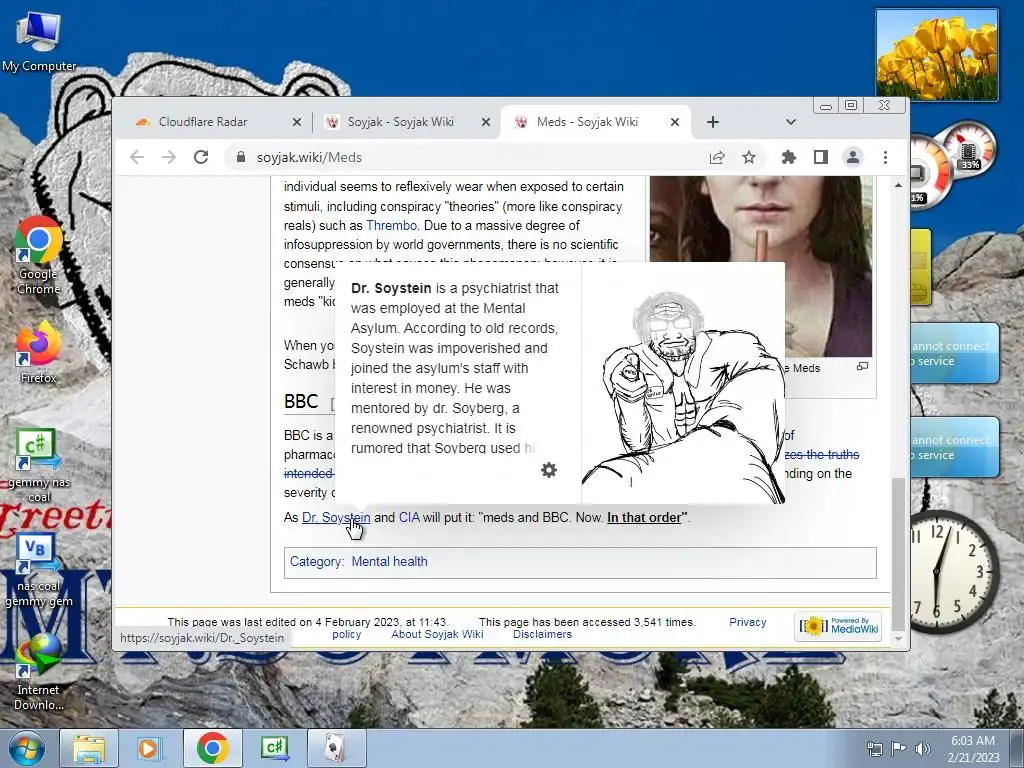Click the browser back arrow
Image resolution: width=1024 pixels, height=768 pixels.
point(137,157)
